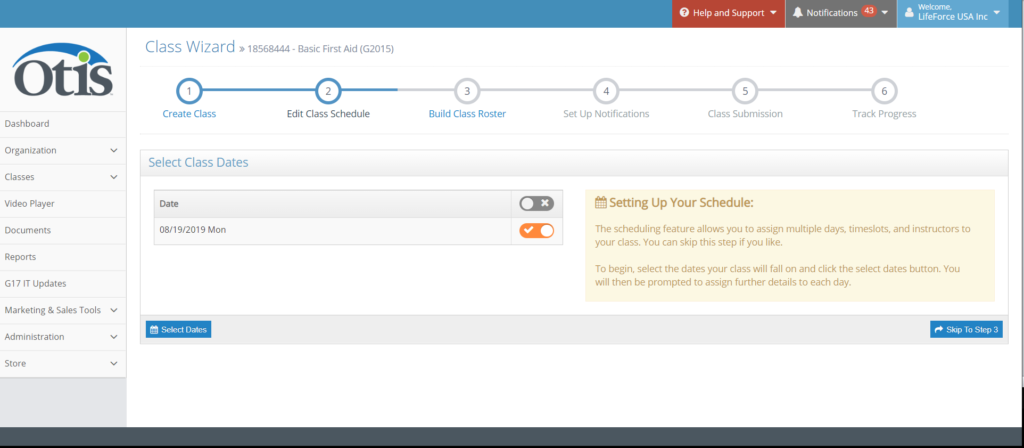Click the notifications bell icon
This screenshot has height=448, width=1024.
click(x=797, y=13)
